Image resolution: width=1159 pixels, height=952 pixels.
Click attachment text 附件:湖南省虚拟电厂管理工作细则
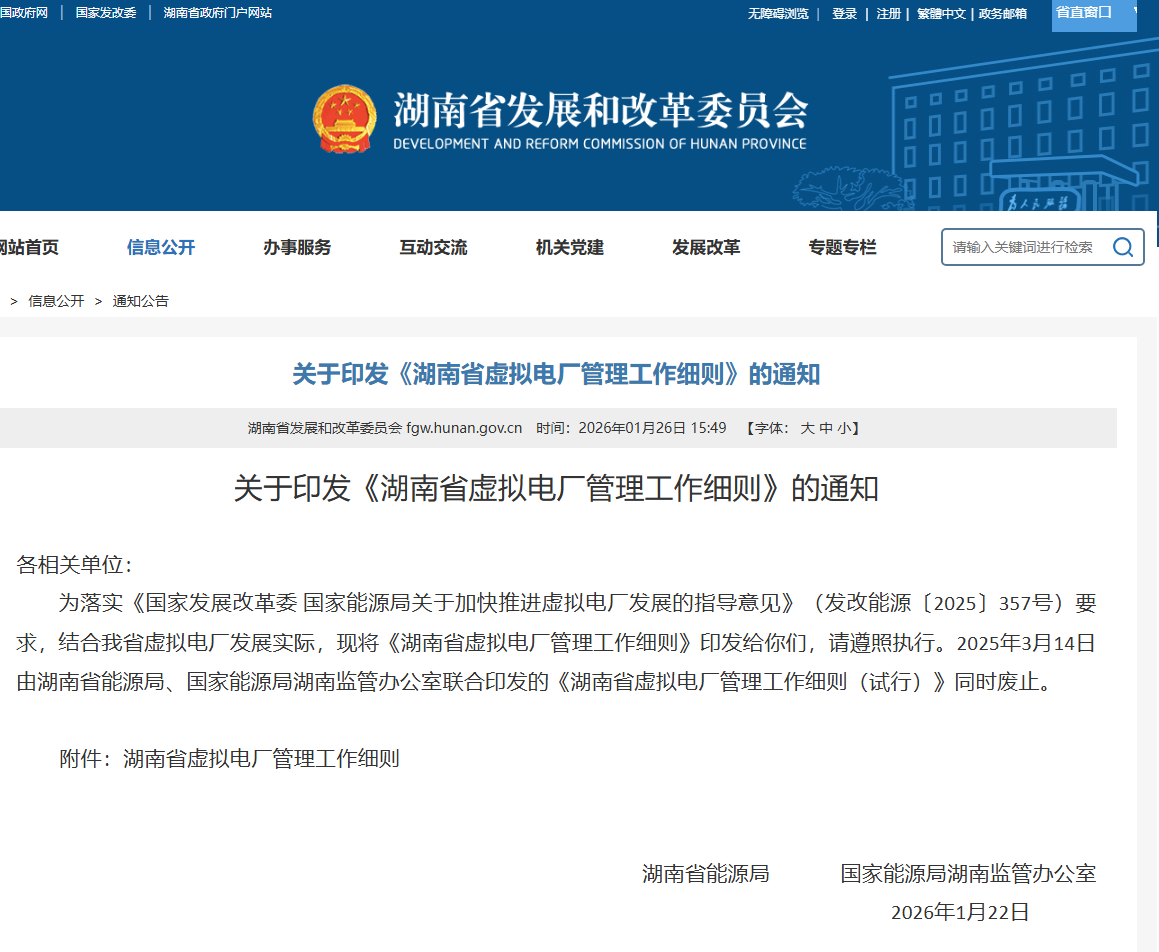pos(229,758)
